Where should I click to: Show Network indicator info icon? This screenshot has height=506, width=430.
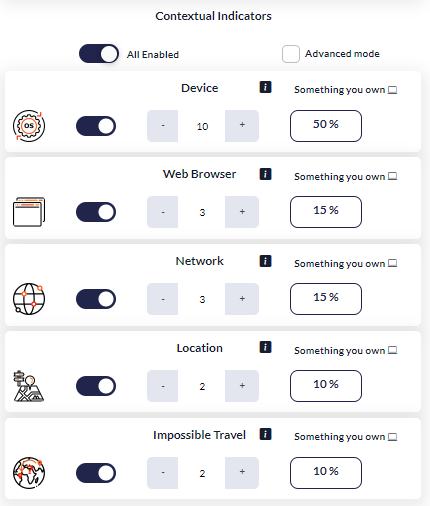[x=265, y=261]
